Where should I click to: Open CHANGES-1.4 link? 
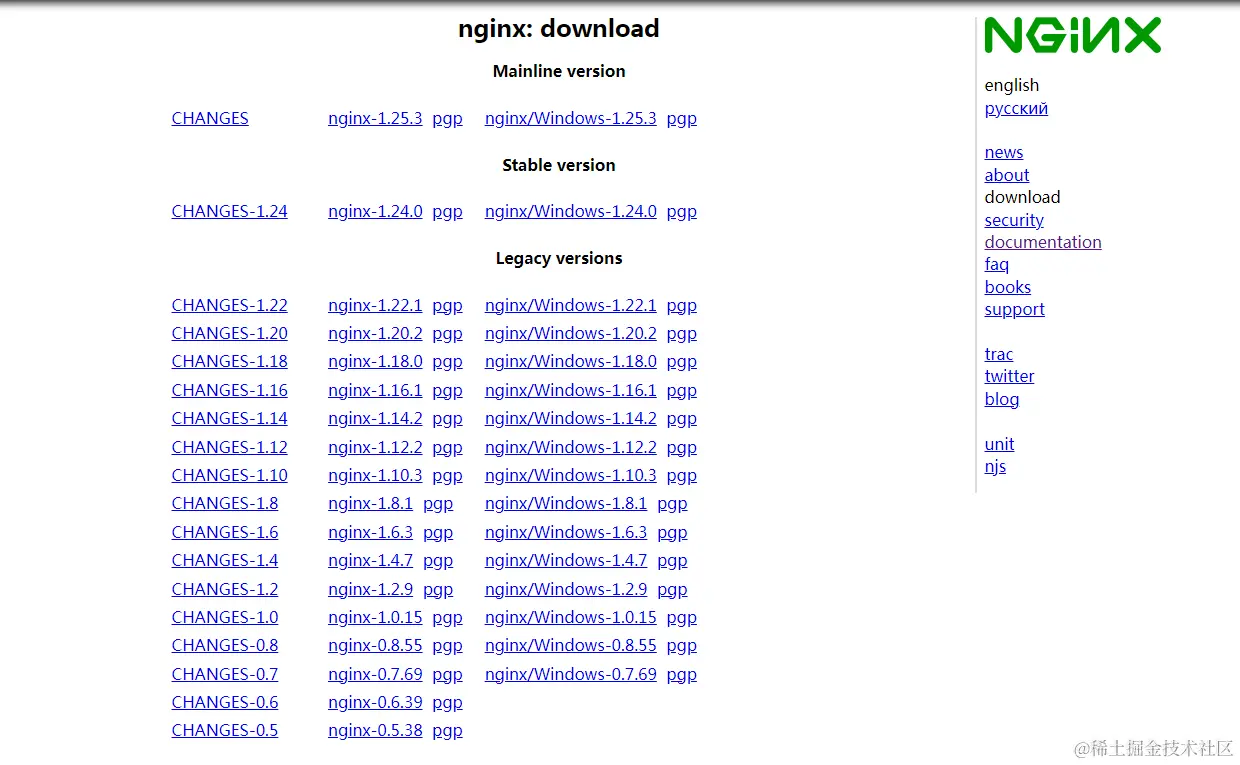[225, 560]
